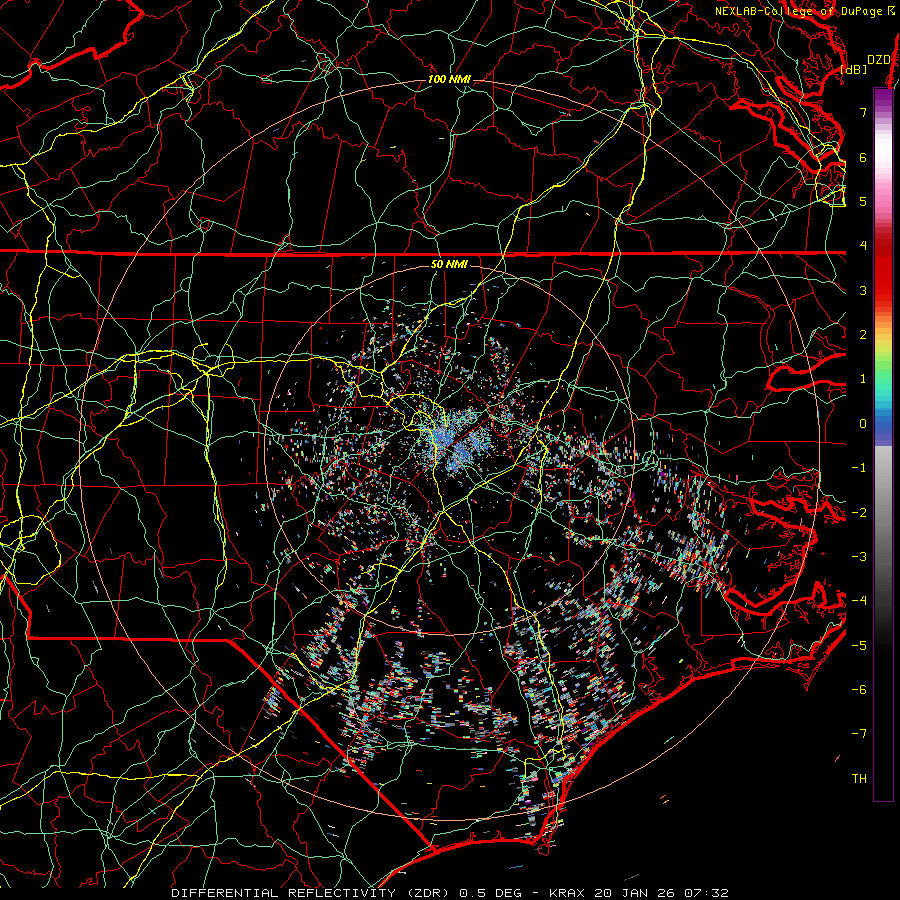This screenshot has width=900, height=900.
Task: Click the 5 value on the color scale
Action: click(x=863, y=201)
